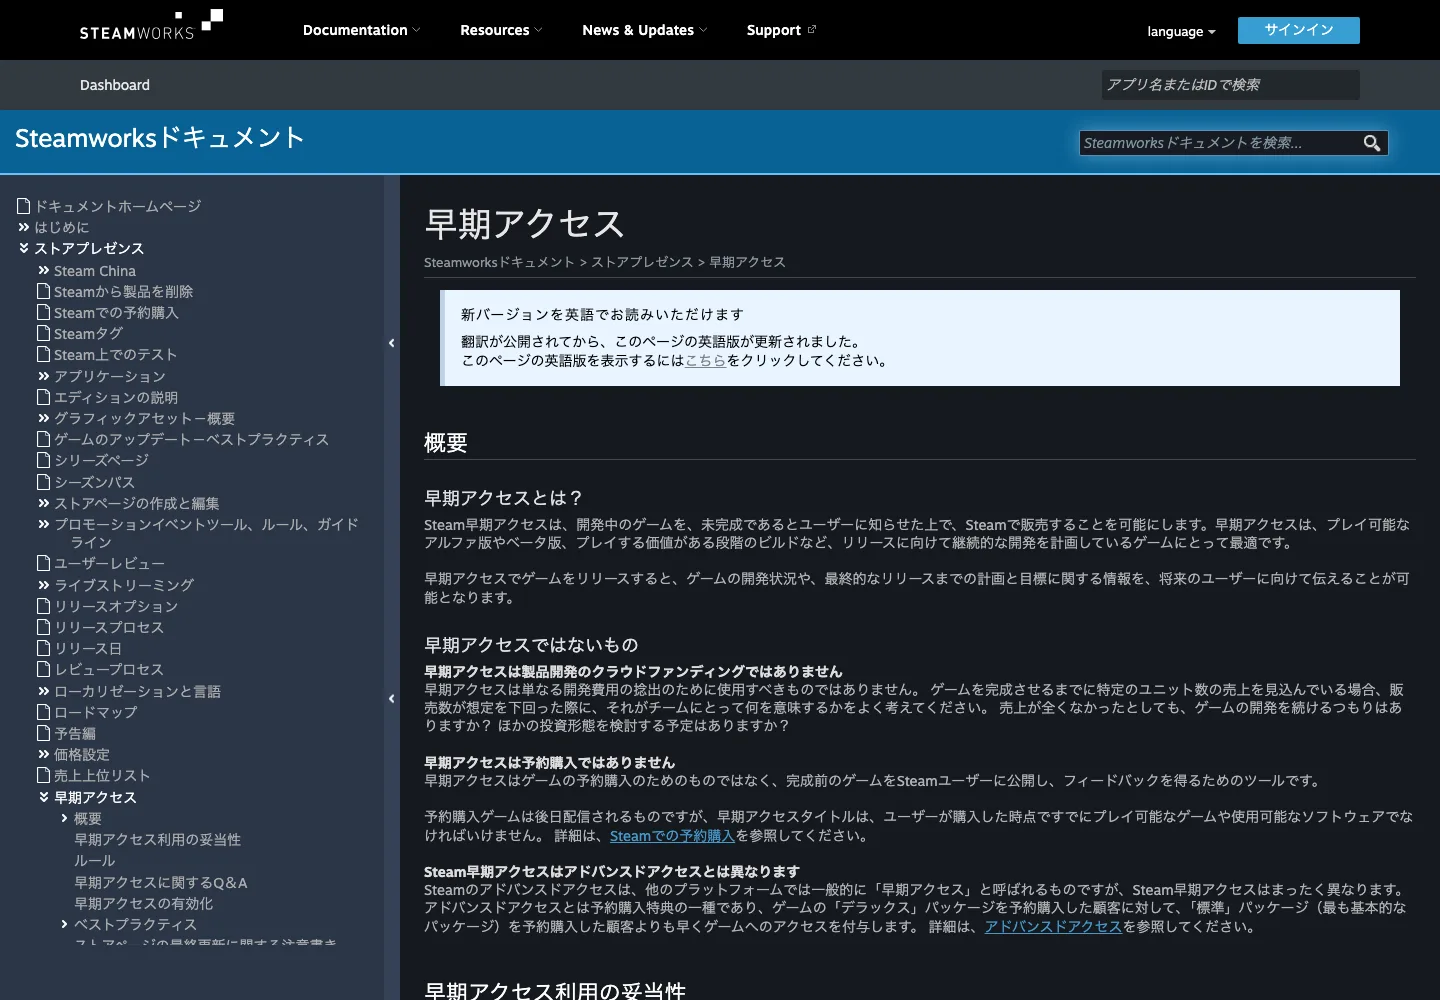The width and height of the screenshot is (1440, 1000).
Task: Expand the アプリケーション tree item
Action: [x=44, y=376]
